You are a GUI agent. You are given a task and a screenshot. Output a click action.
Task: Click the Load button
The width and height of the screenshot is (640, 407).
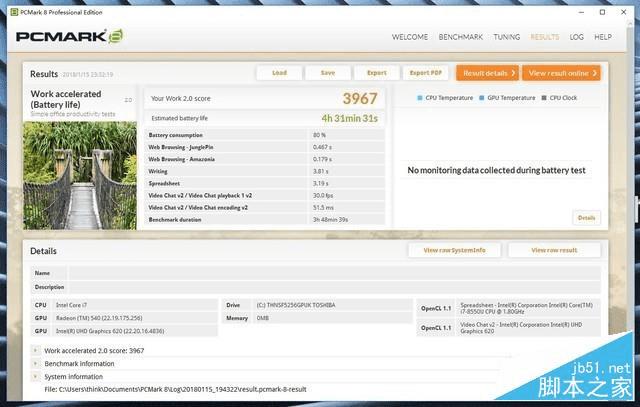(279, 73)
